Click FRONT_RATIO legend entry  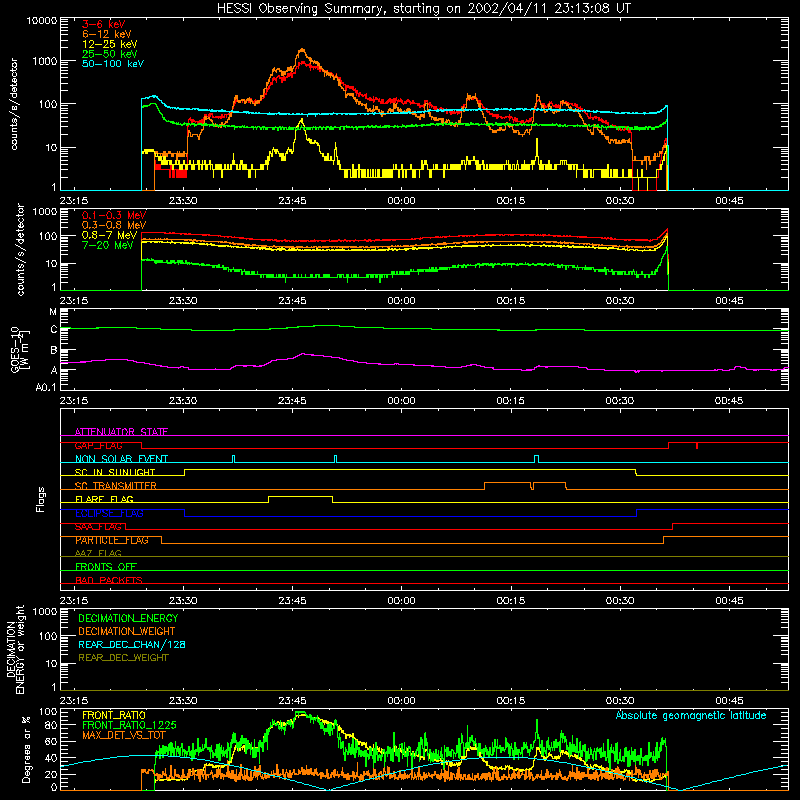[114, 715]
